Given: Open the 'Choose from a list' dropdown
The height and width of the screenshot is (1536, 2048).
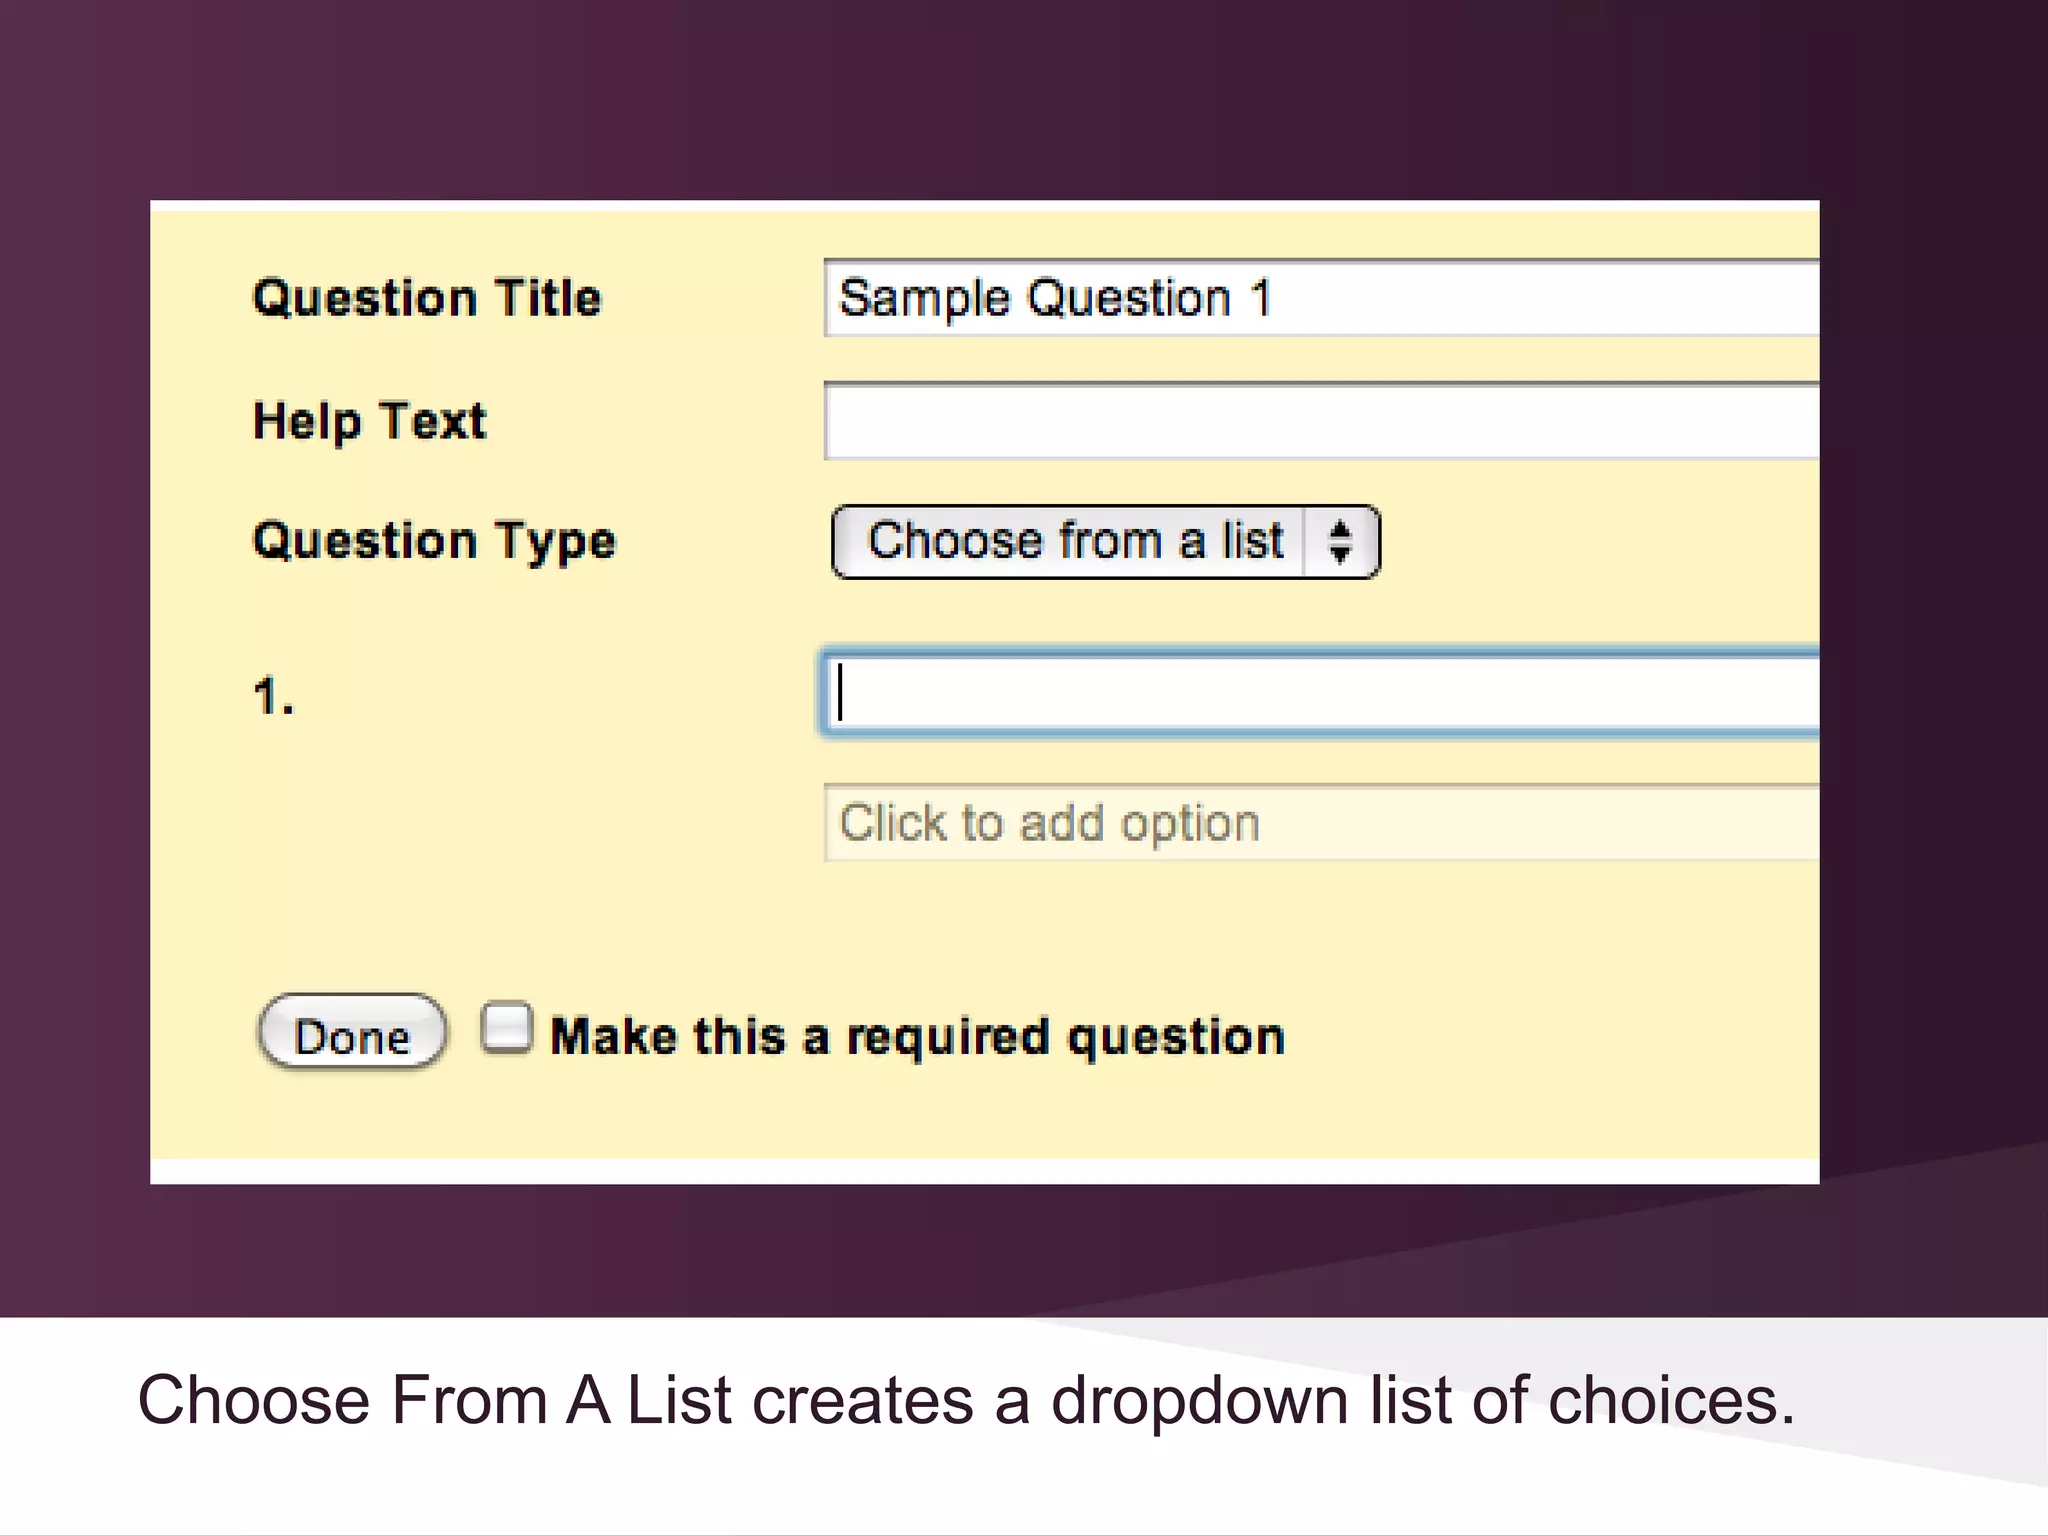Looking at the screenshot, I should tap(1076, 542).
